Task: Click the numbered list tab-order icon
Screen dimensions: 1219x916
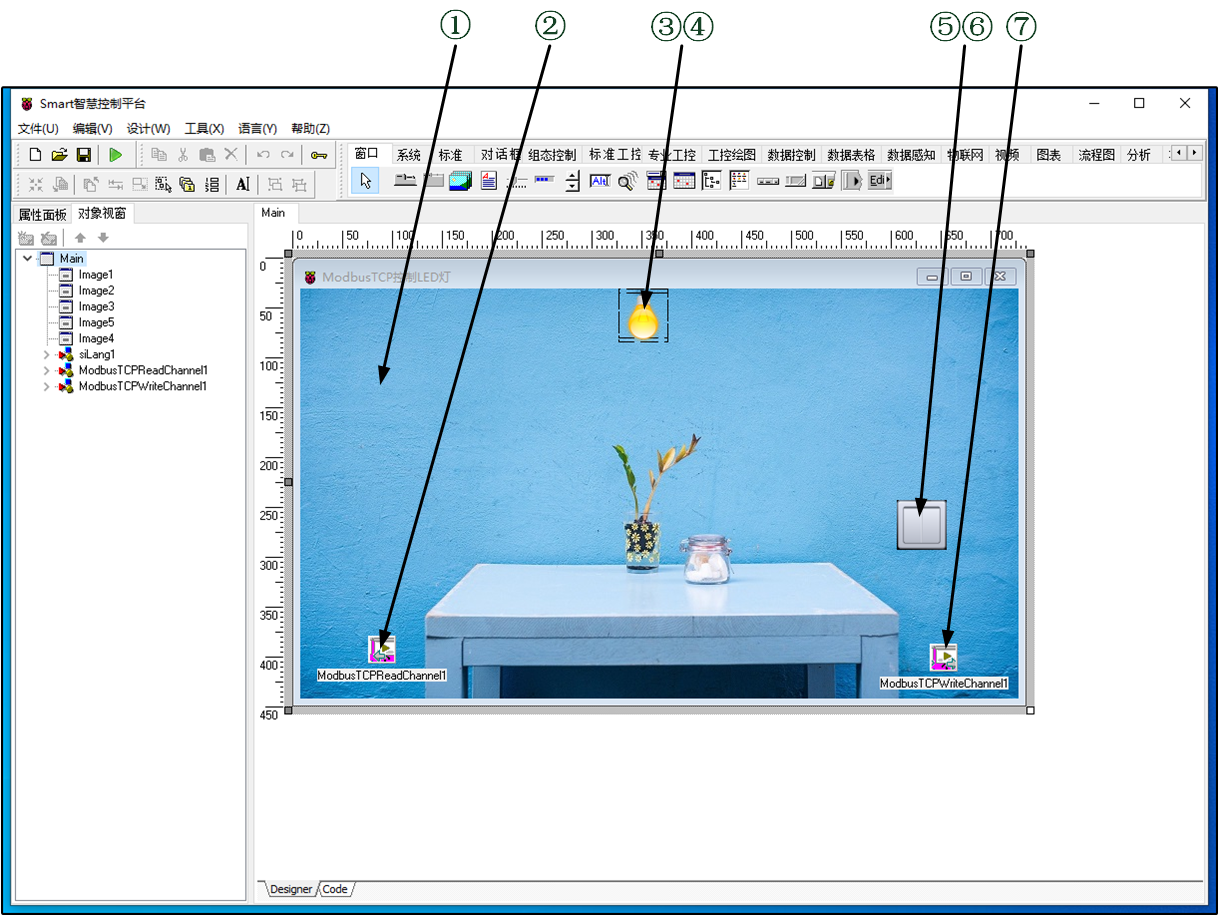Action: (x=211, y=184)
